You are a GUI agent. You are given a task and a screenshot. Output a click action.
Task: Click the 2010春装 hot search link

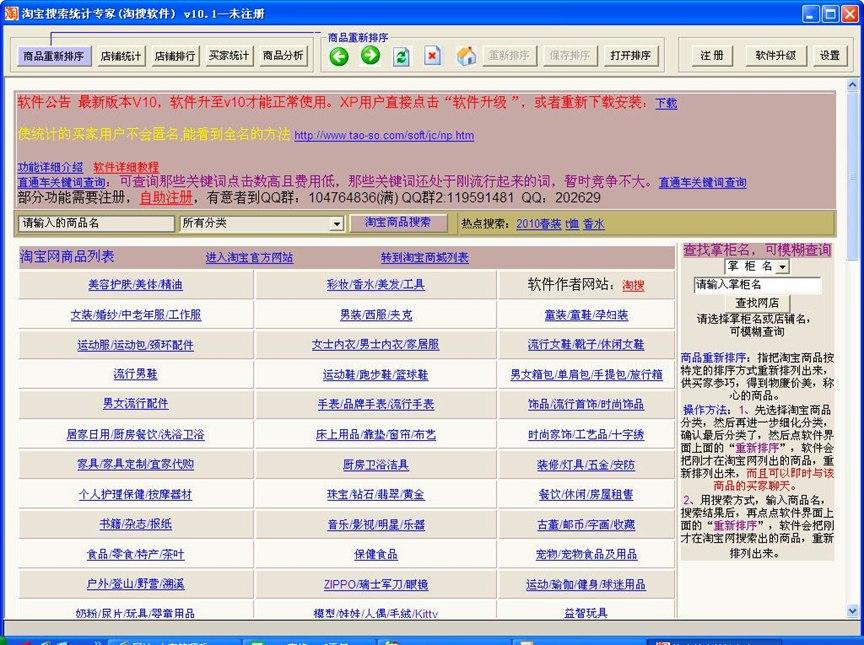[x=538, y=225]
